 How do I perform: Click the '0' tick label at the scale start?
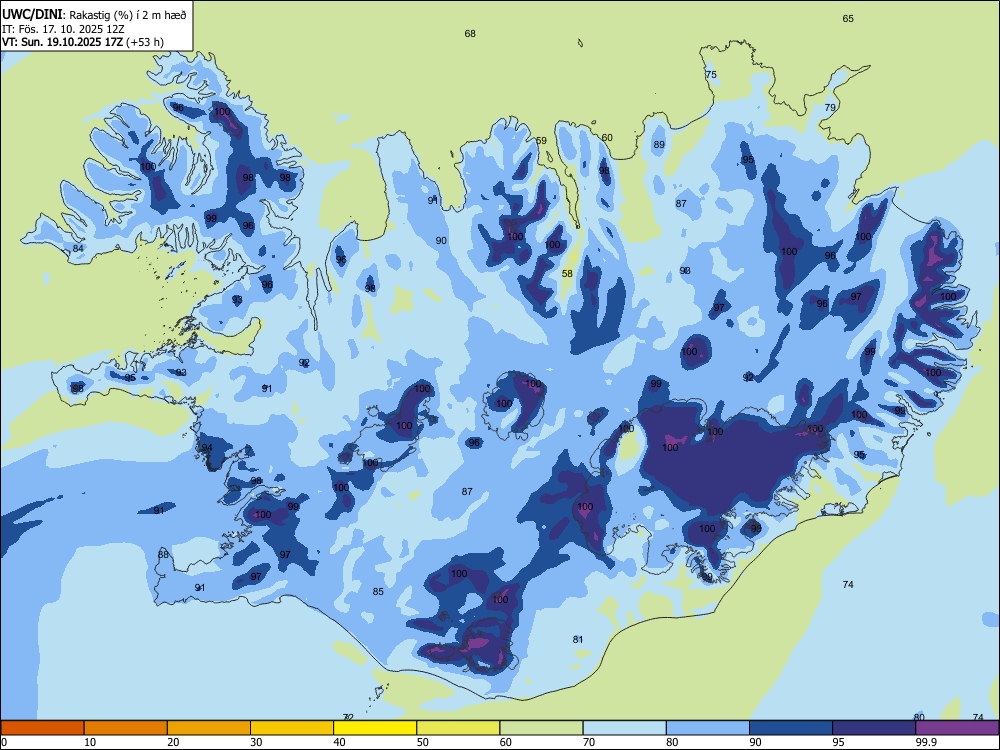[x=4, y=742]
